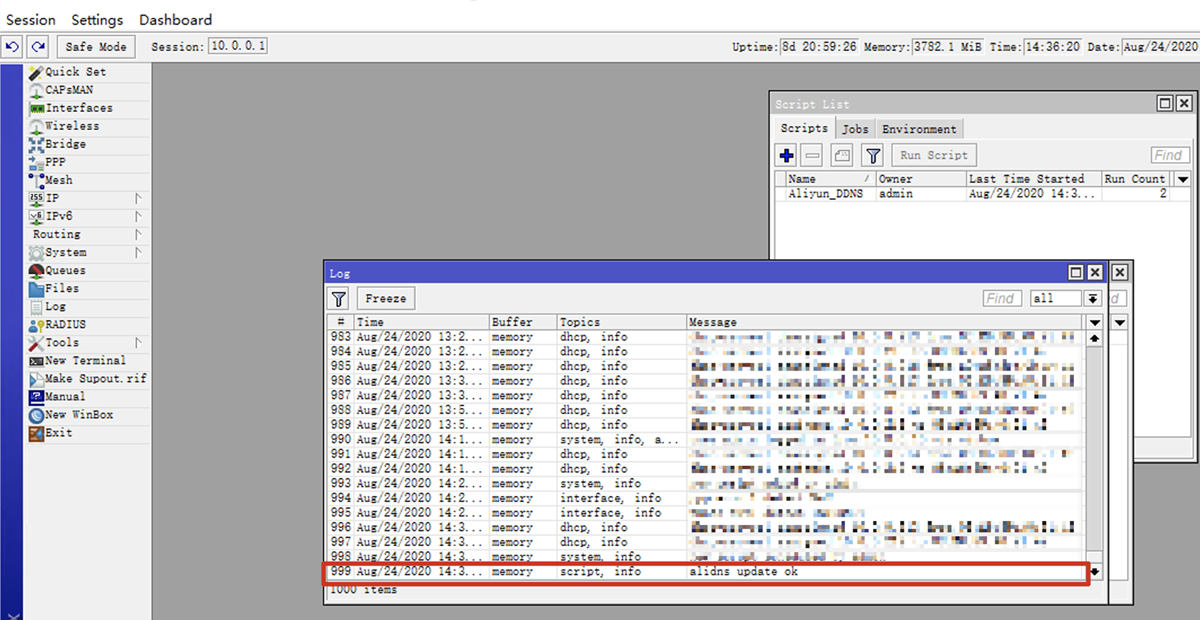Open the Settings menu
This screenshot has height=620, width=1200.
click(97, 20)
